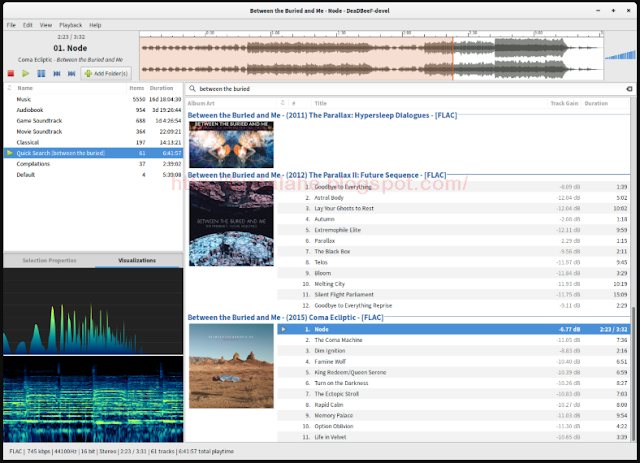
Task: Click the Album Art column header
Action: [x=231, y=103]
